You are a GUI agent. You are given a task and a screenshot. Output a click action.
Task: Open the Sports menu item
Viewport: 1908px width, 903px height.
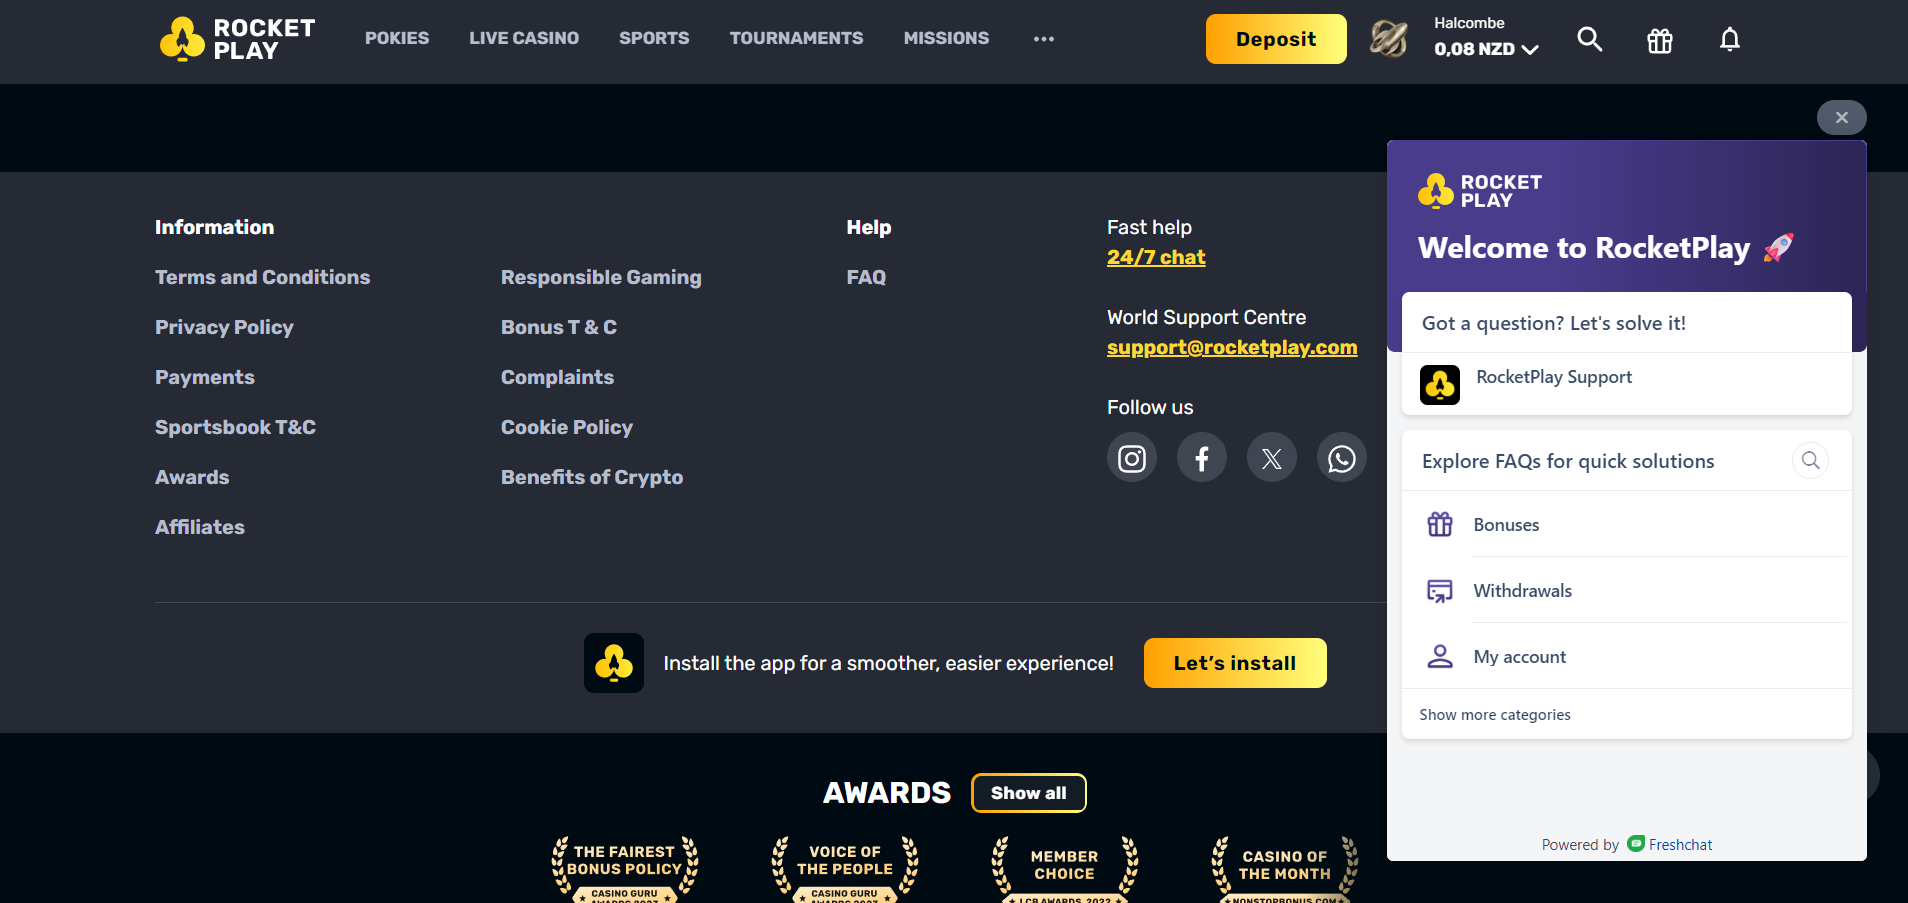click(654, 38)
